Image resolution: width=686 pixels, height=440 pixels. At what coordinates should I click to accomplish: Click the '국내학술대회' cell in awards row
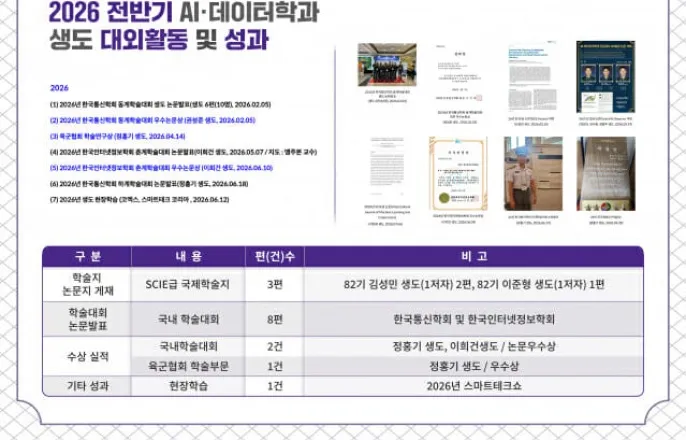click(188, 346)
